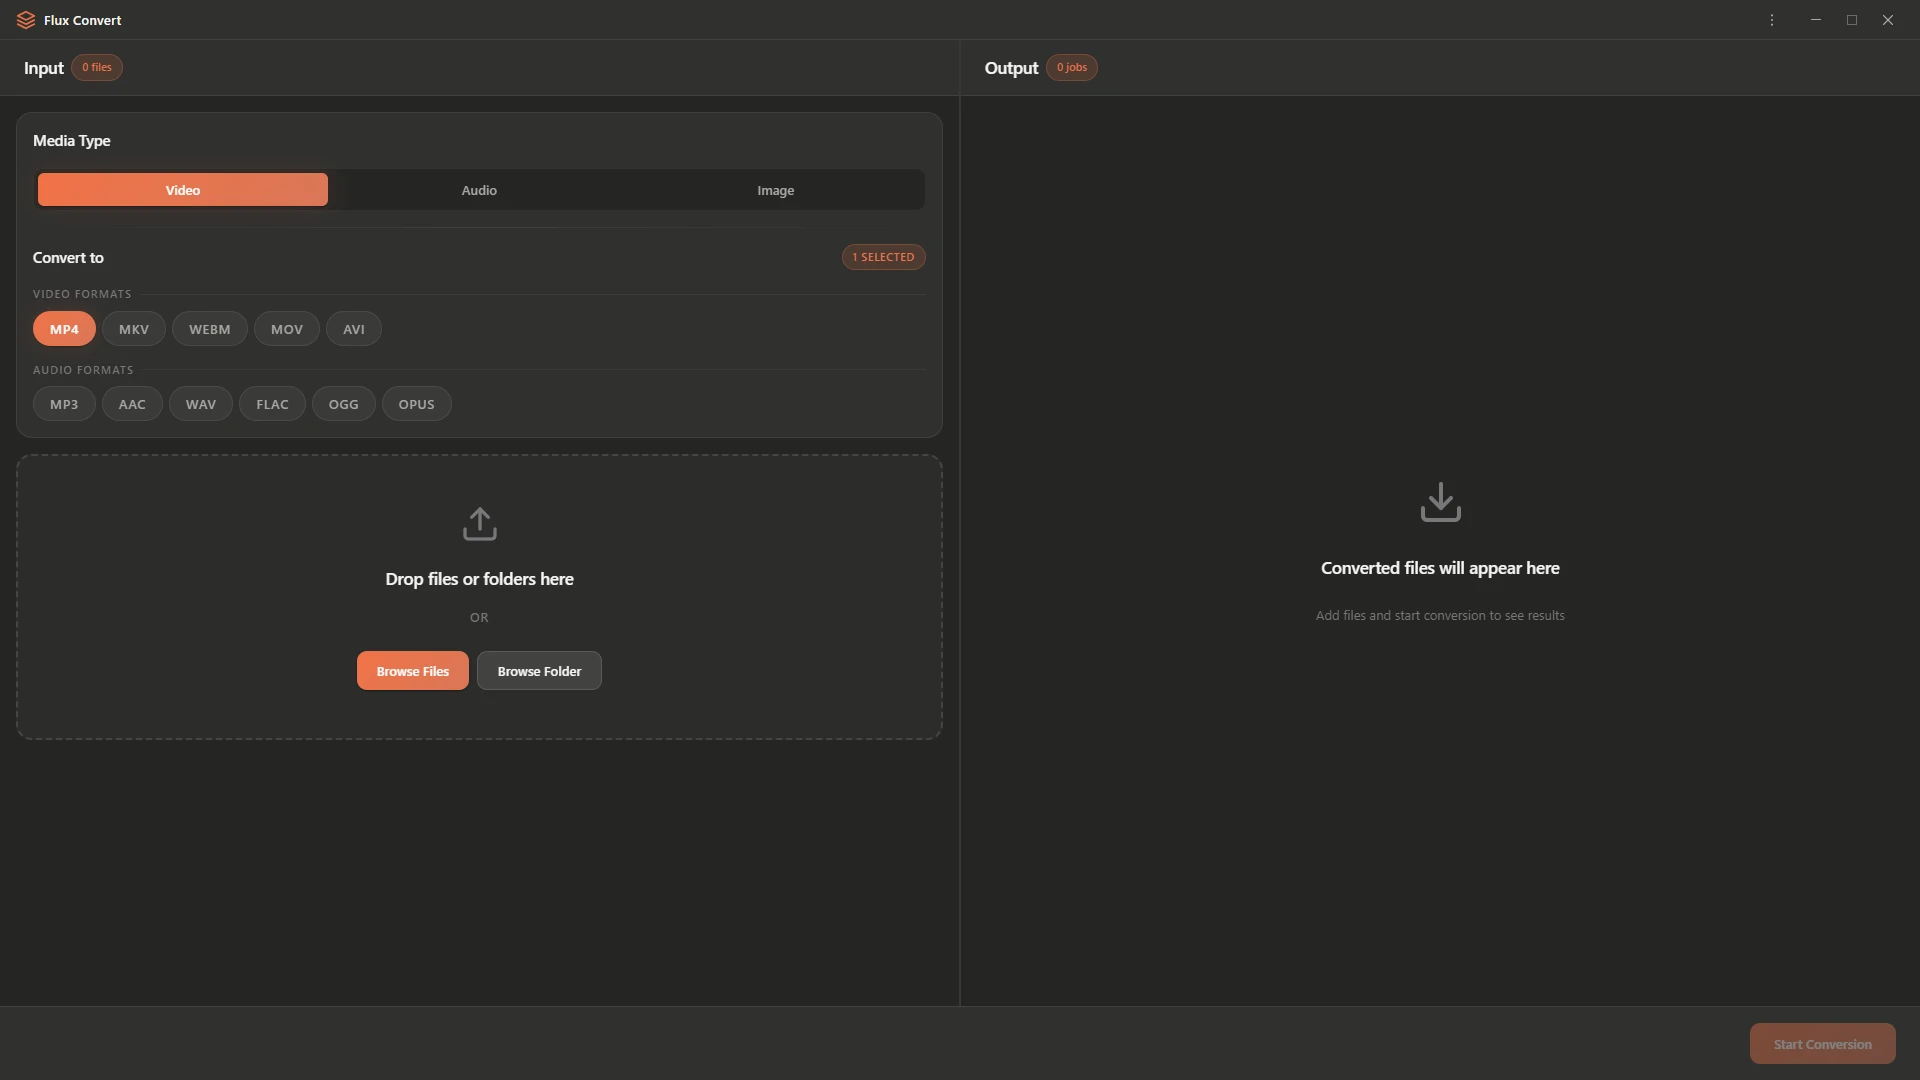The width and height of the screenshot is (1920, 1080).
Task: Select the OPUS audio format chip
Action: coord(416,403)
